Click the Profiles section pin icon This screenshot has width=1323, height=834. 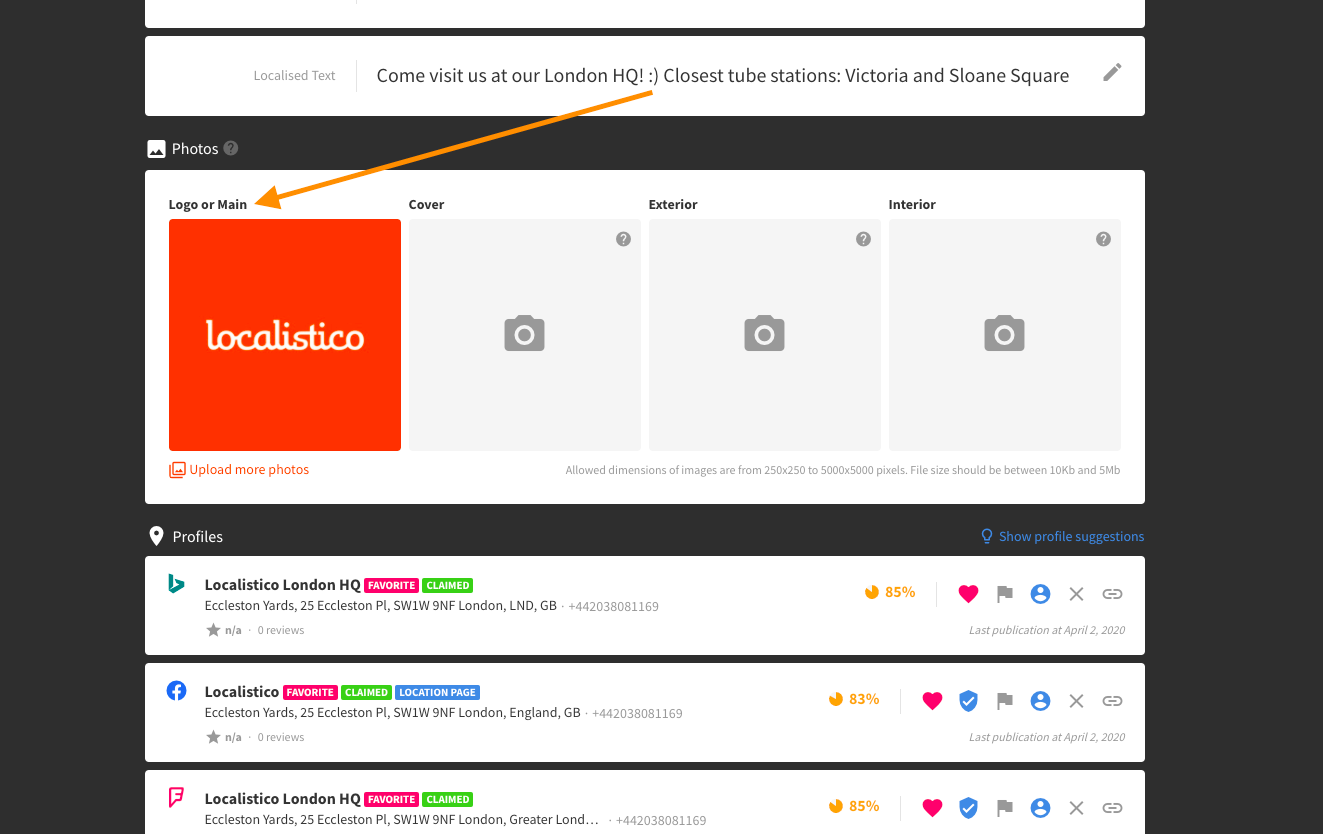coord(156,536)
